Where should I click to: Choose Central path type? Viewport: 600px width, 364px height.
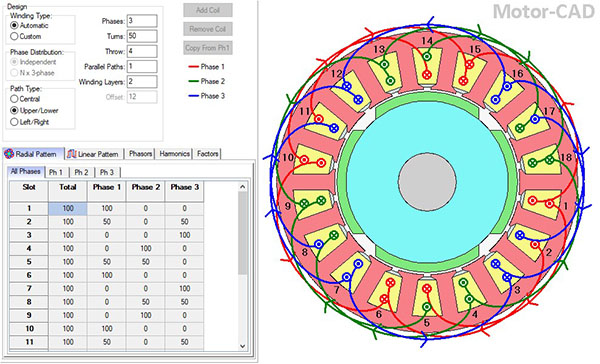coord(14,99)
